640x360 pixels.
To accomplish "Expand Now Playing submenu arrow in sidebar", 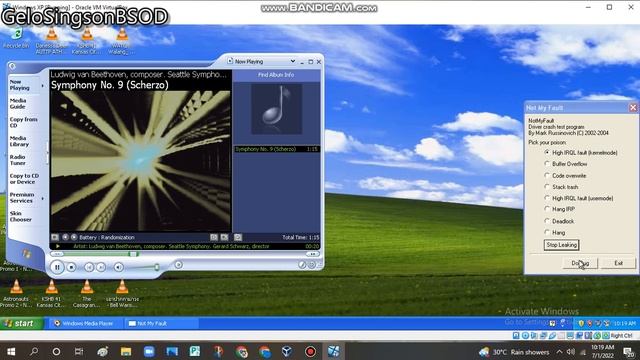I will tap(42, 86).
